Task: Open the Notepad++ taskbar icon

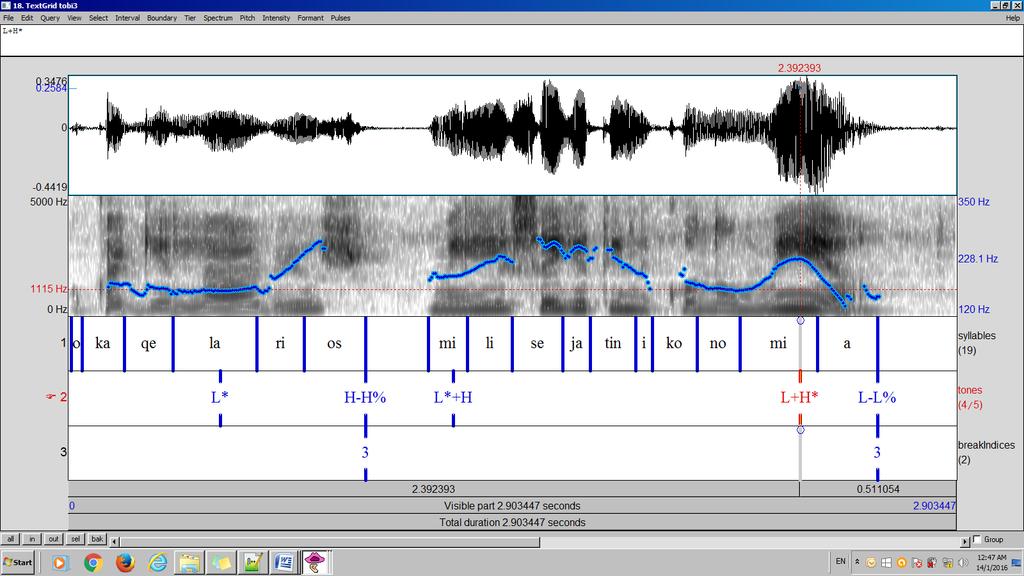Action: pyautogui.click(x=253, y=562)
